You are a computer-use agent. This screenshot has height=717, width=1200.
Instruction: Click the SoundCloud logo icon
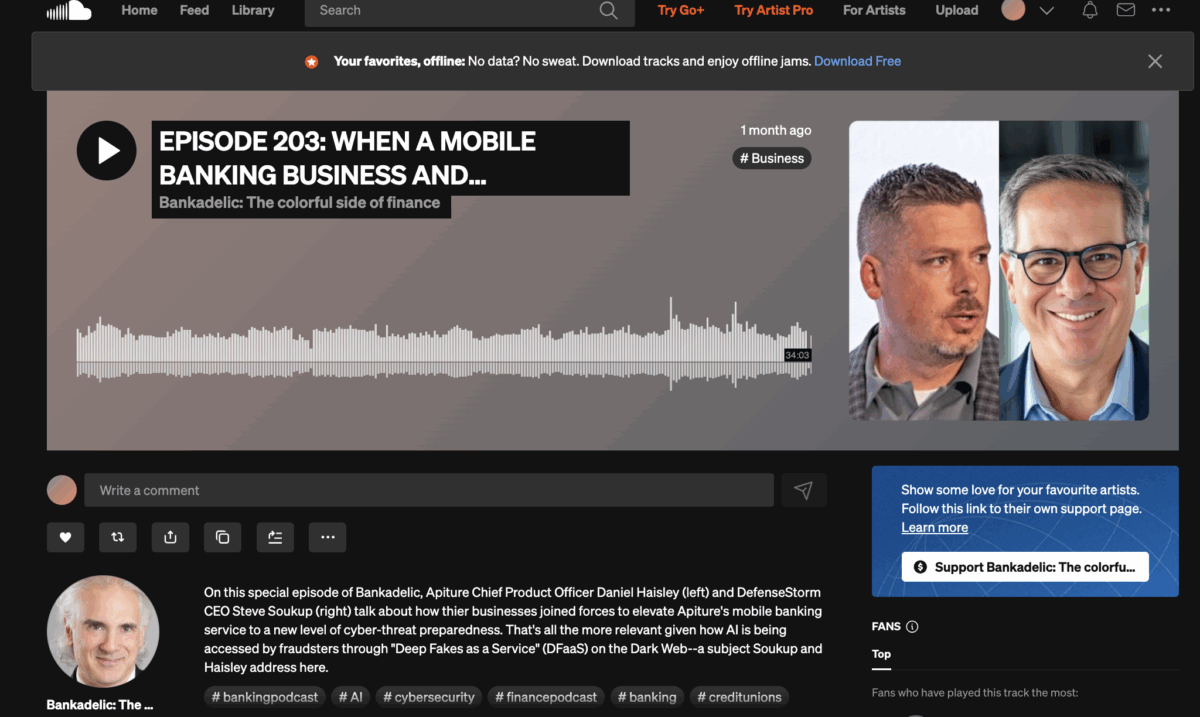(x=69, y=11)
